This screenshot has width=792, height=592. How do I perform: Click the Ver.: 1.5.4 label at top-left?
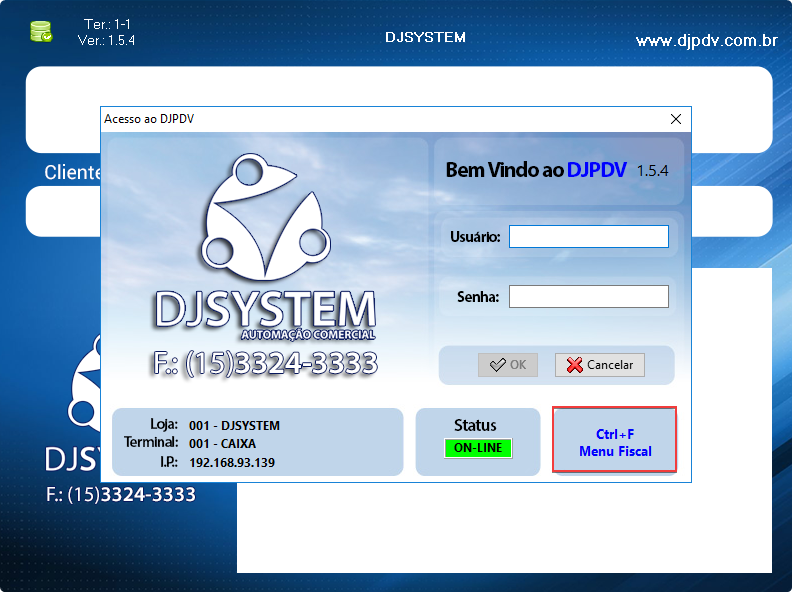[x=106, y=41]
